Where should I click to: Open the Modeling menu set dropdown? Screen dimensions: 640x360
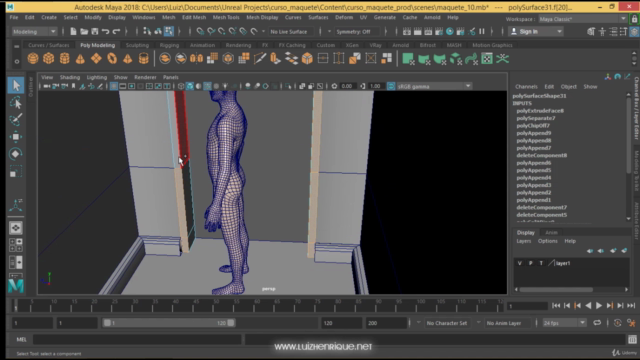pyautogui.click(x=34, y=31)
